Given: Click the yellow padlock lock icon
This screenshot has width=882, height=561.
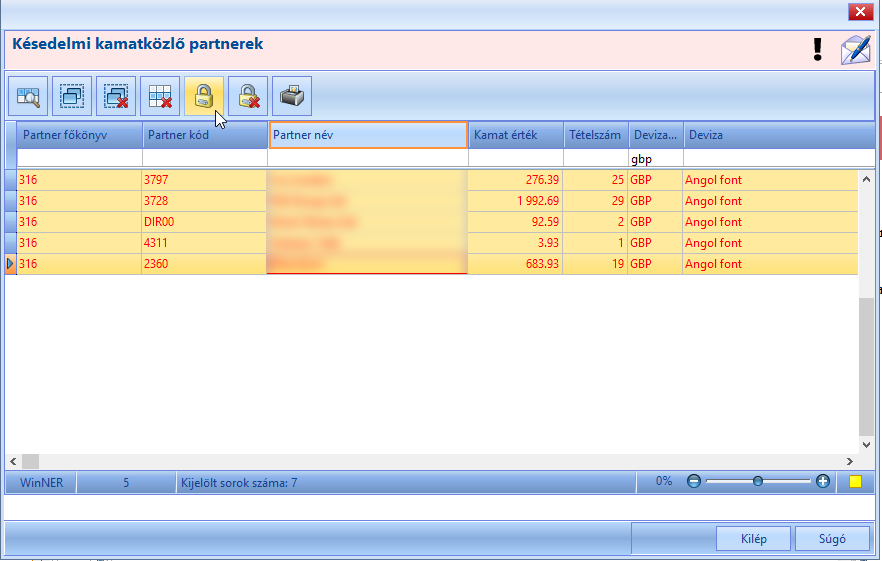Looking at the screenshot, I should 204,96.
